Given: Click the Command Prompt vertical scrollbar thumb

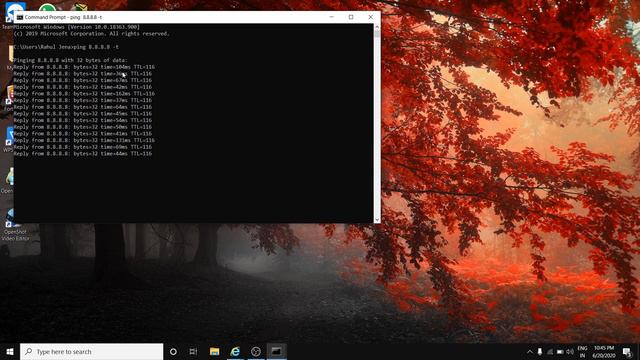Looking at the screenshot, I should pyautogui.click(x=377, y=34).
